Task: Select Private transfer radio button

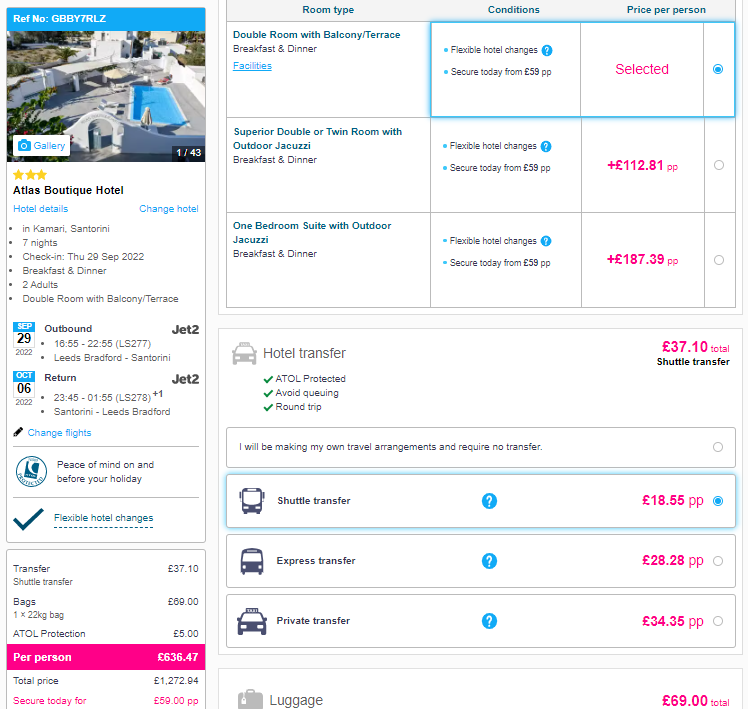Action: pyautogui.click(x=717, y=621)
